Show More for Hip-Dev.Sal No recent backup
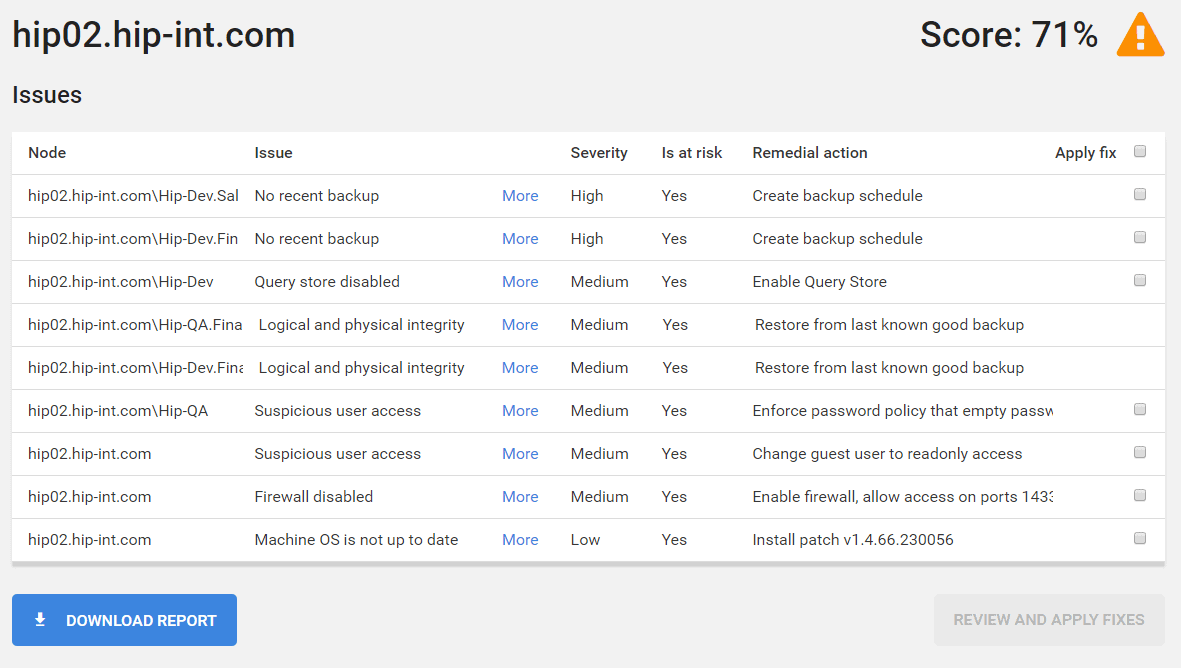The width and height of the screenshot is (1181, 668). pyautogui.click(x=520, y=196)
